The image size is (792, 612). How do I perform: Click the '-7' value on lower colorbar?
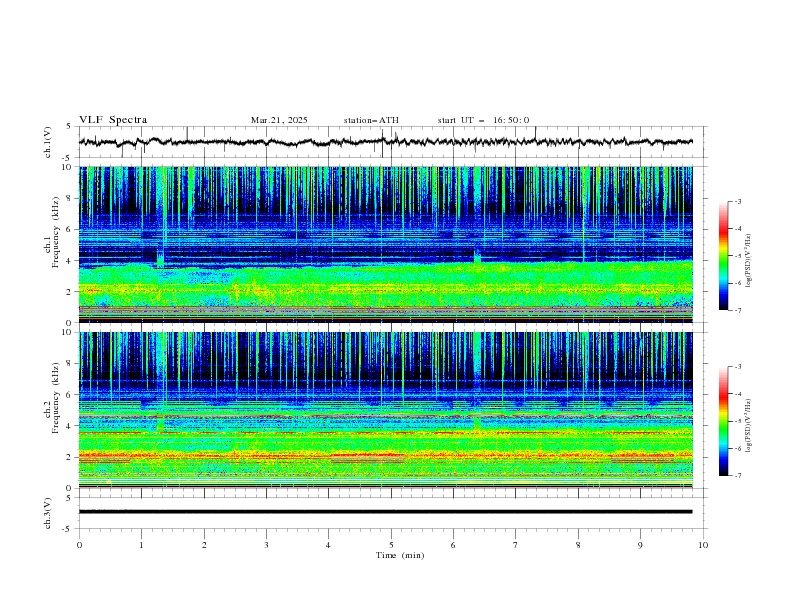click(738, 475)
